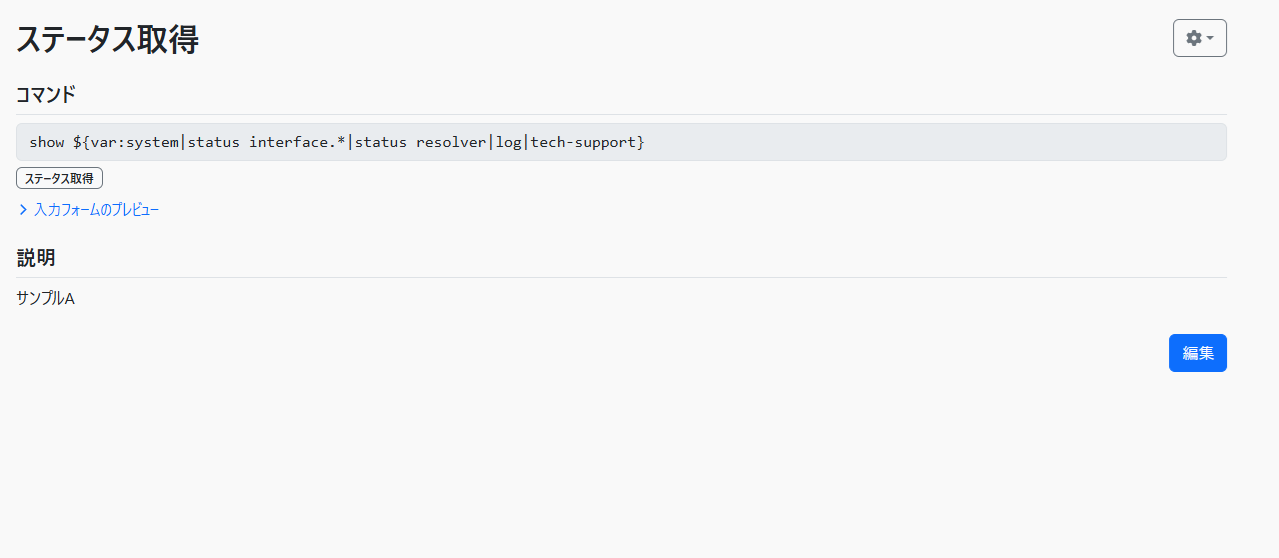Click the ステータス取得 page title heading
Image resolution: width=1279 pixels, height=558 pixels.
107,40
